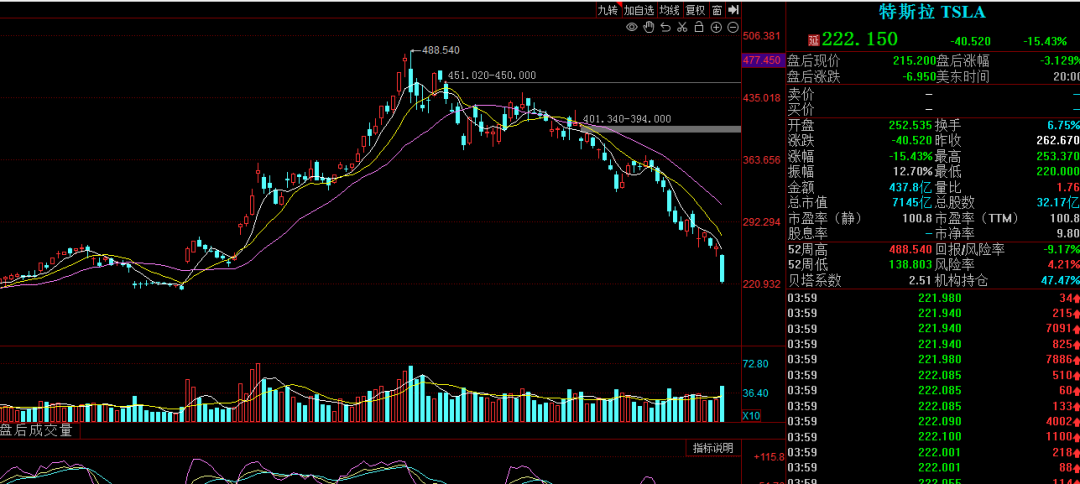Select the tick row with volume 825

tap(933, 344)
